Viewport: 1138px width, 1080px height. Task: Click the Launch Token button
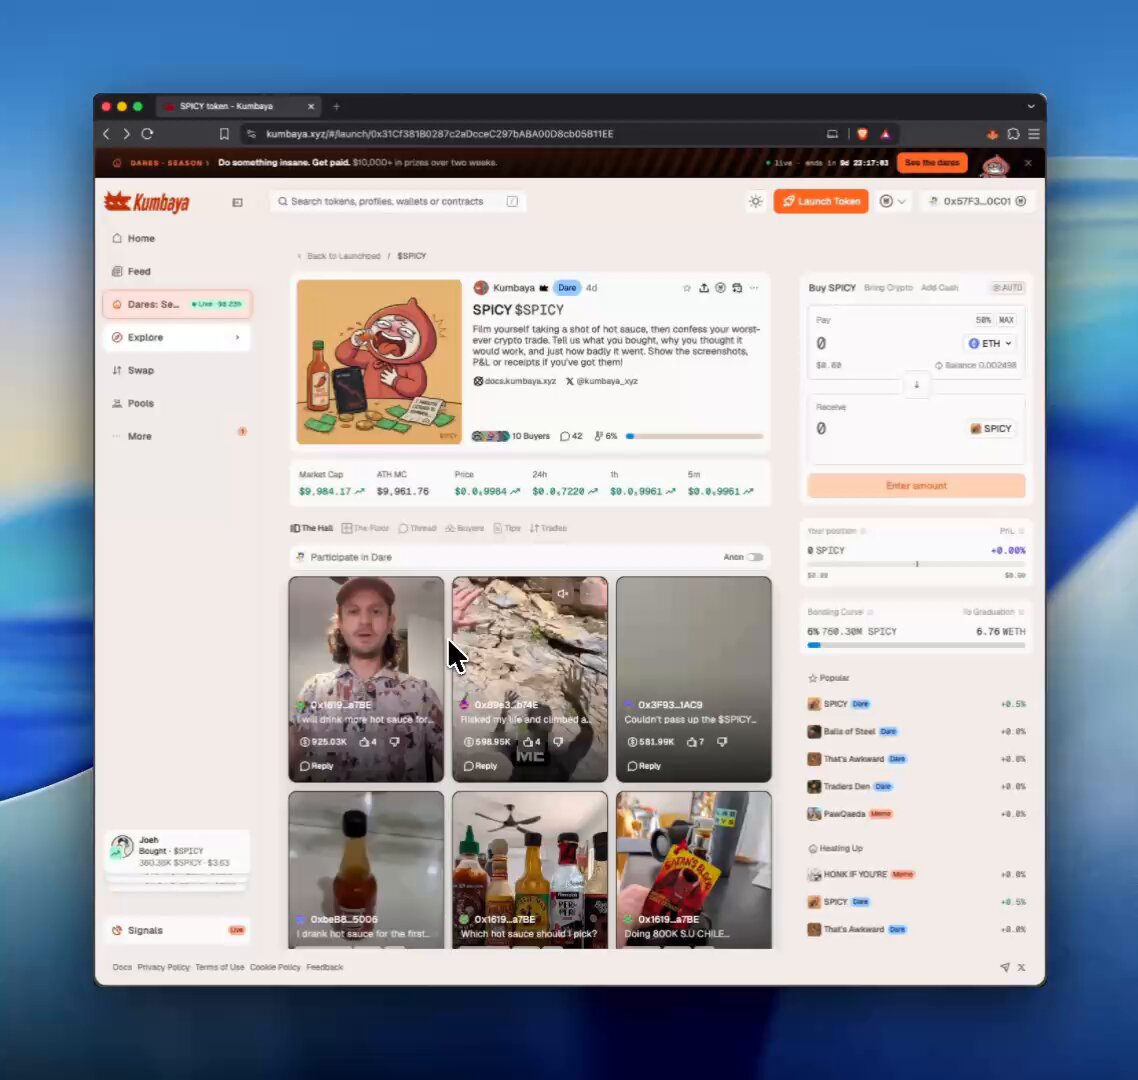[821, 201]
